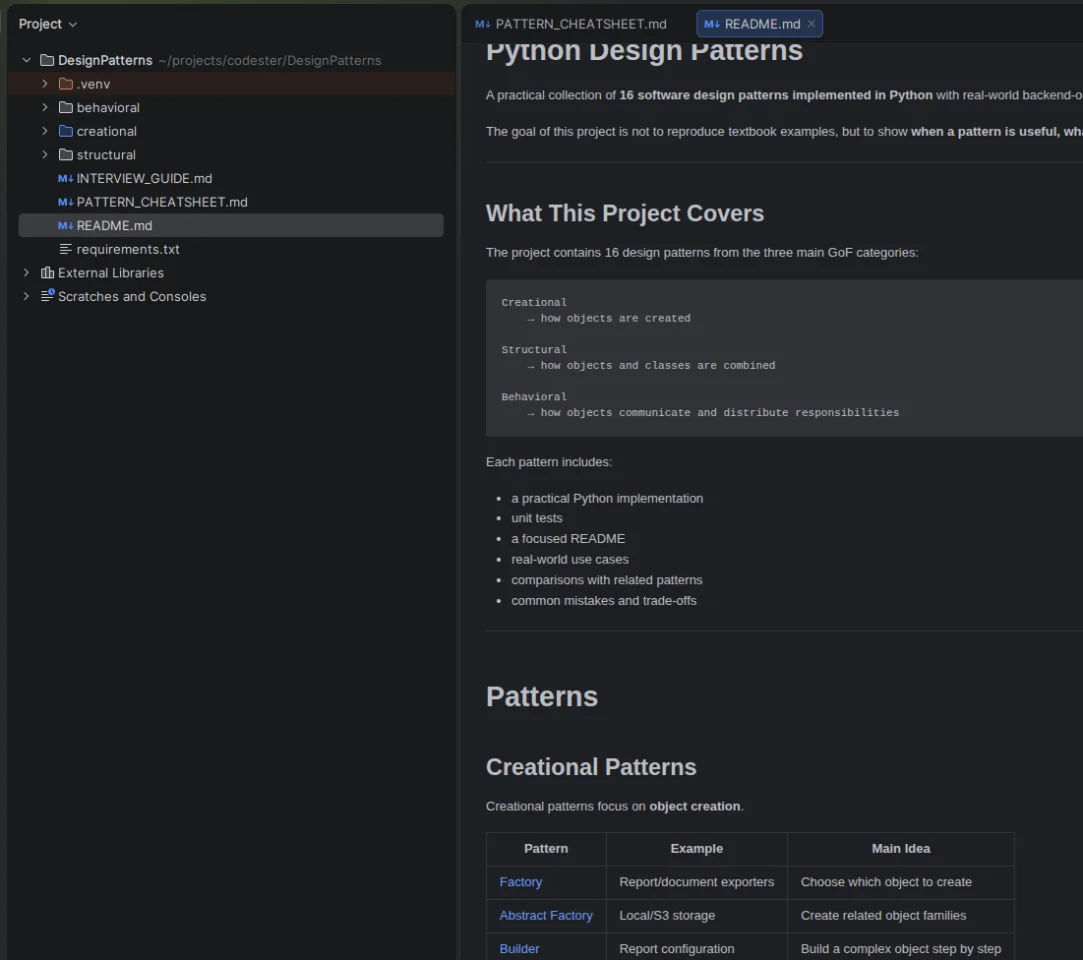Click the behavioral folder icon

[66, 107]
